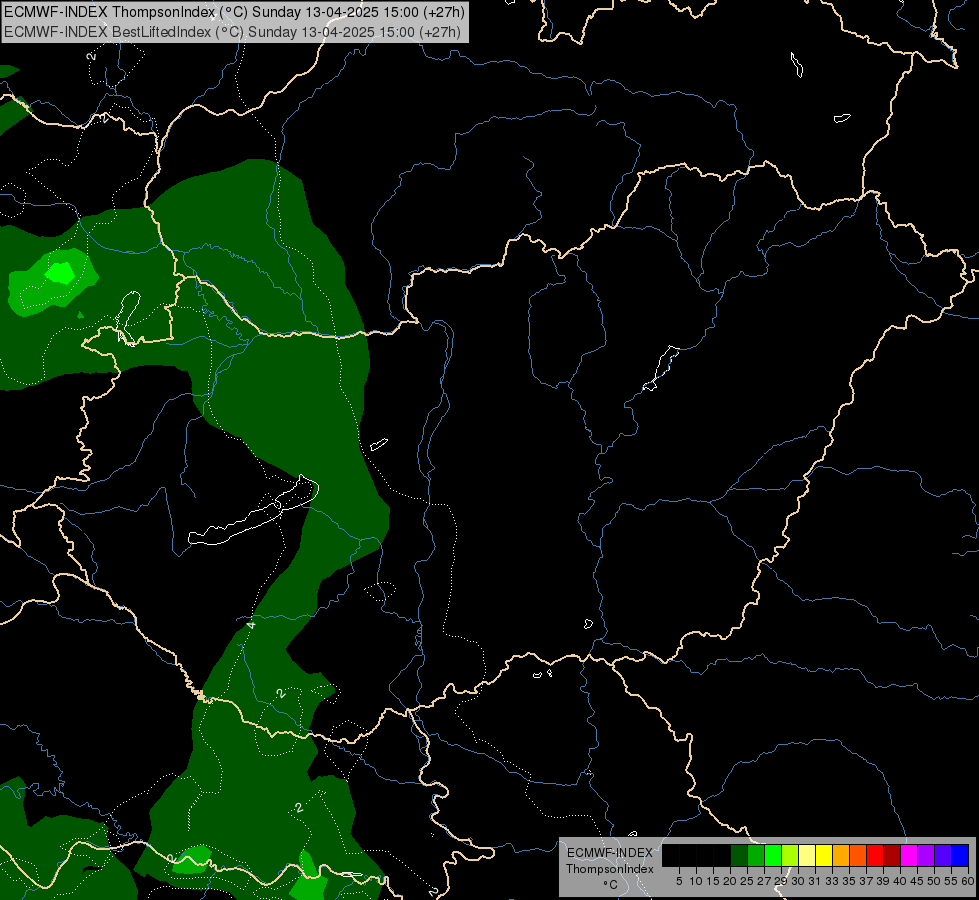Click the purple 45-50 legend swatch
979x900 pixels.
pos(926,855)
